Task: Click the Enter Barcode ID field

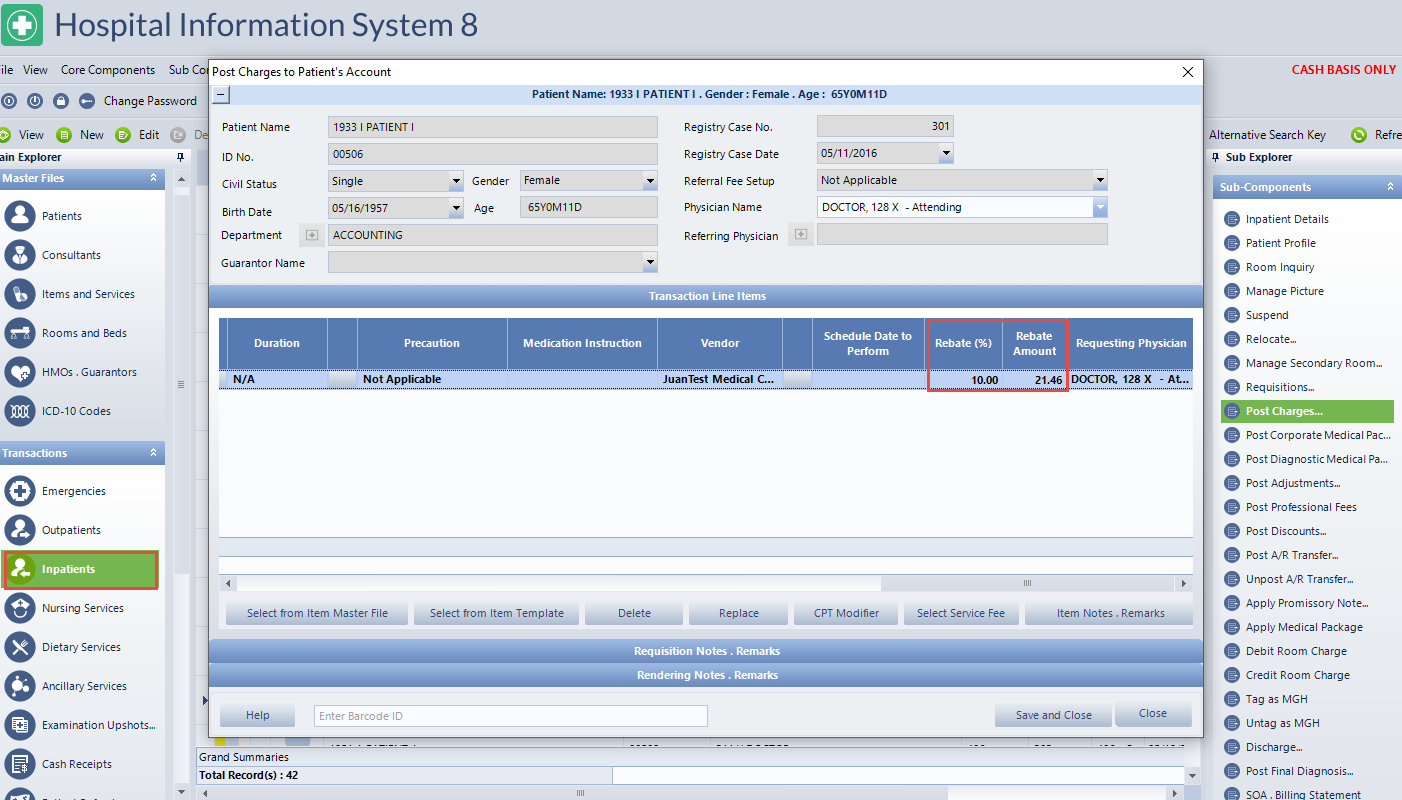Action: coord(510,716)
